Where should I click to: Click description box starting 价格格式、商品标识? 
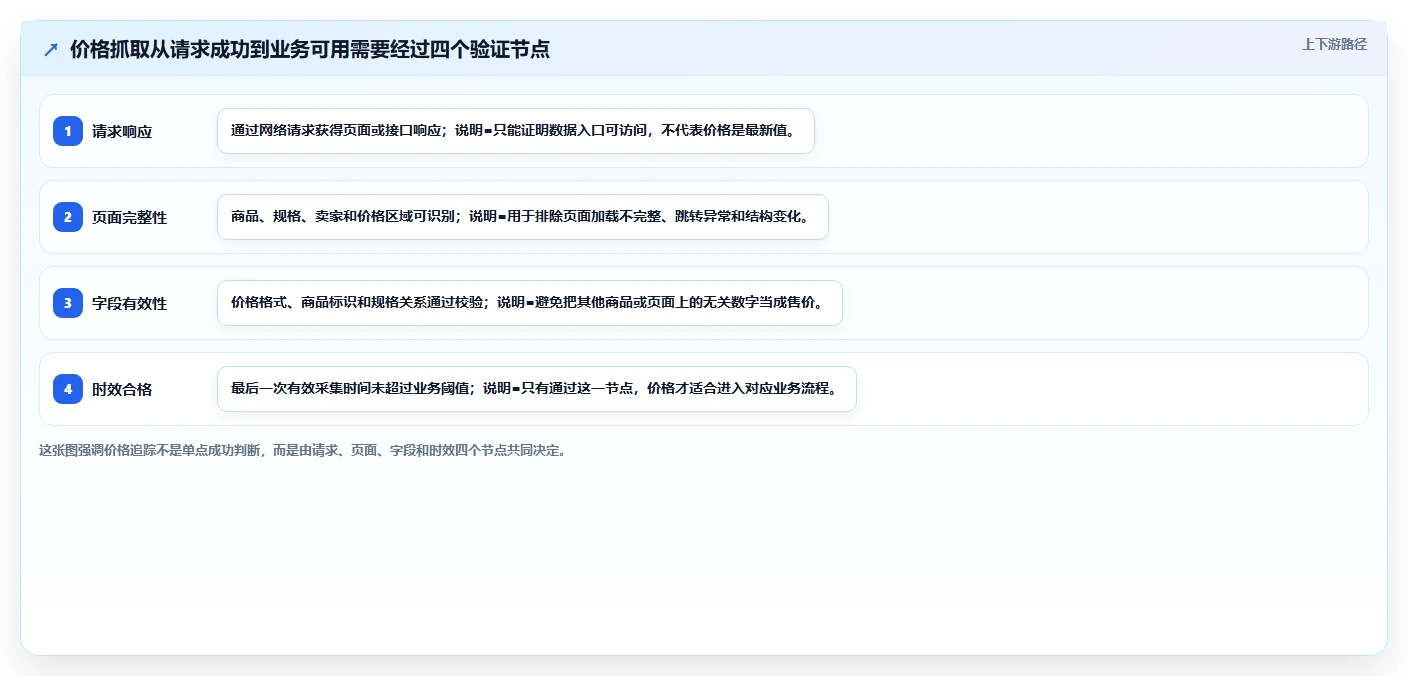pos(530,303)
